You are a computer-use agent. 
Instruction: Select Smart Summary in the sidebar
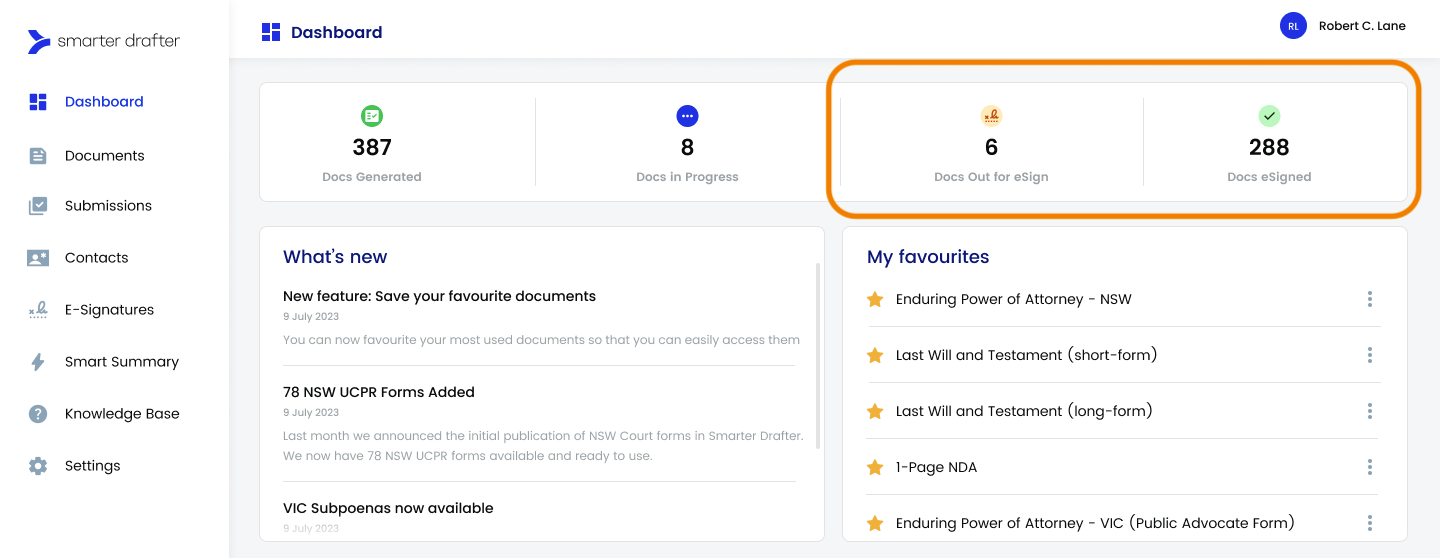[x=121, y=362]
